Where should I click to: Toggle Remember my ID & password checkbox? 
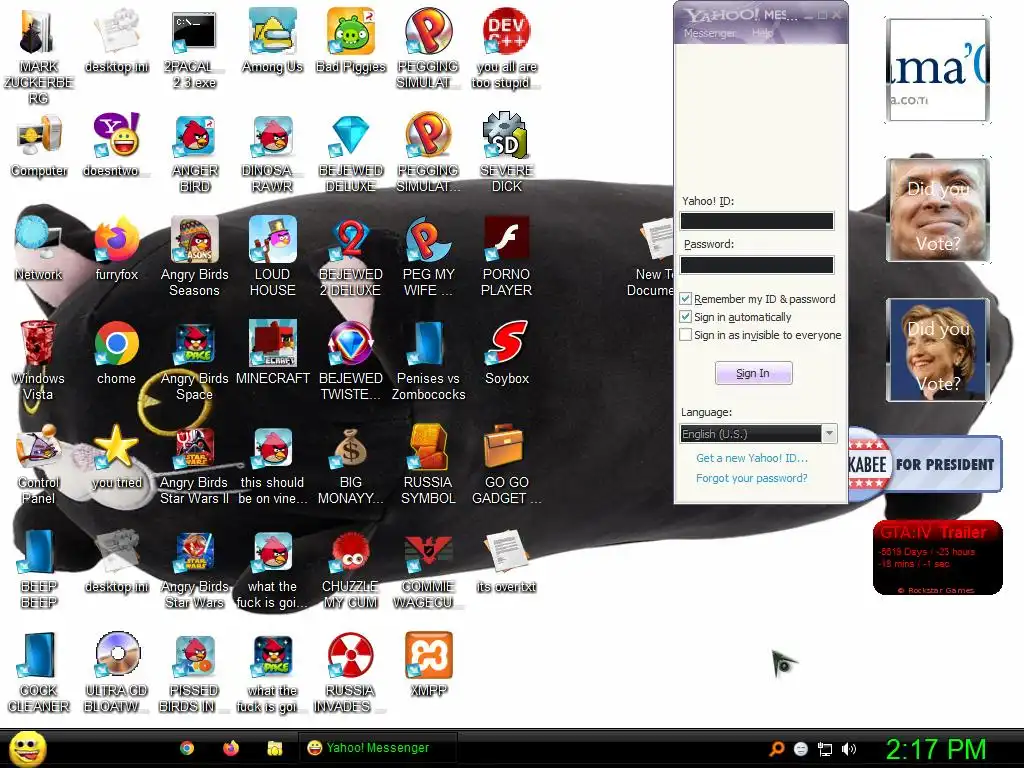pyautogui.click(x=686, y=299)
